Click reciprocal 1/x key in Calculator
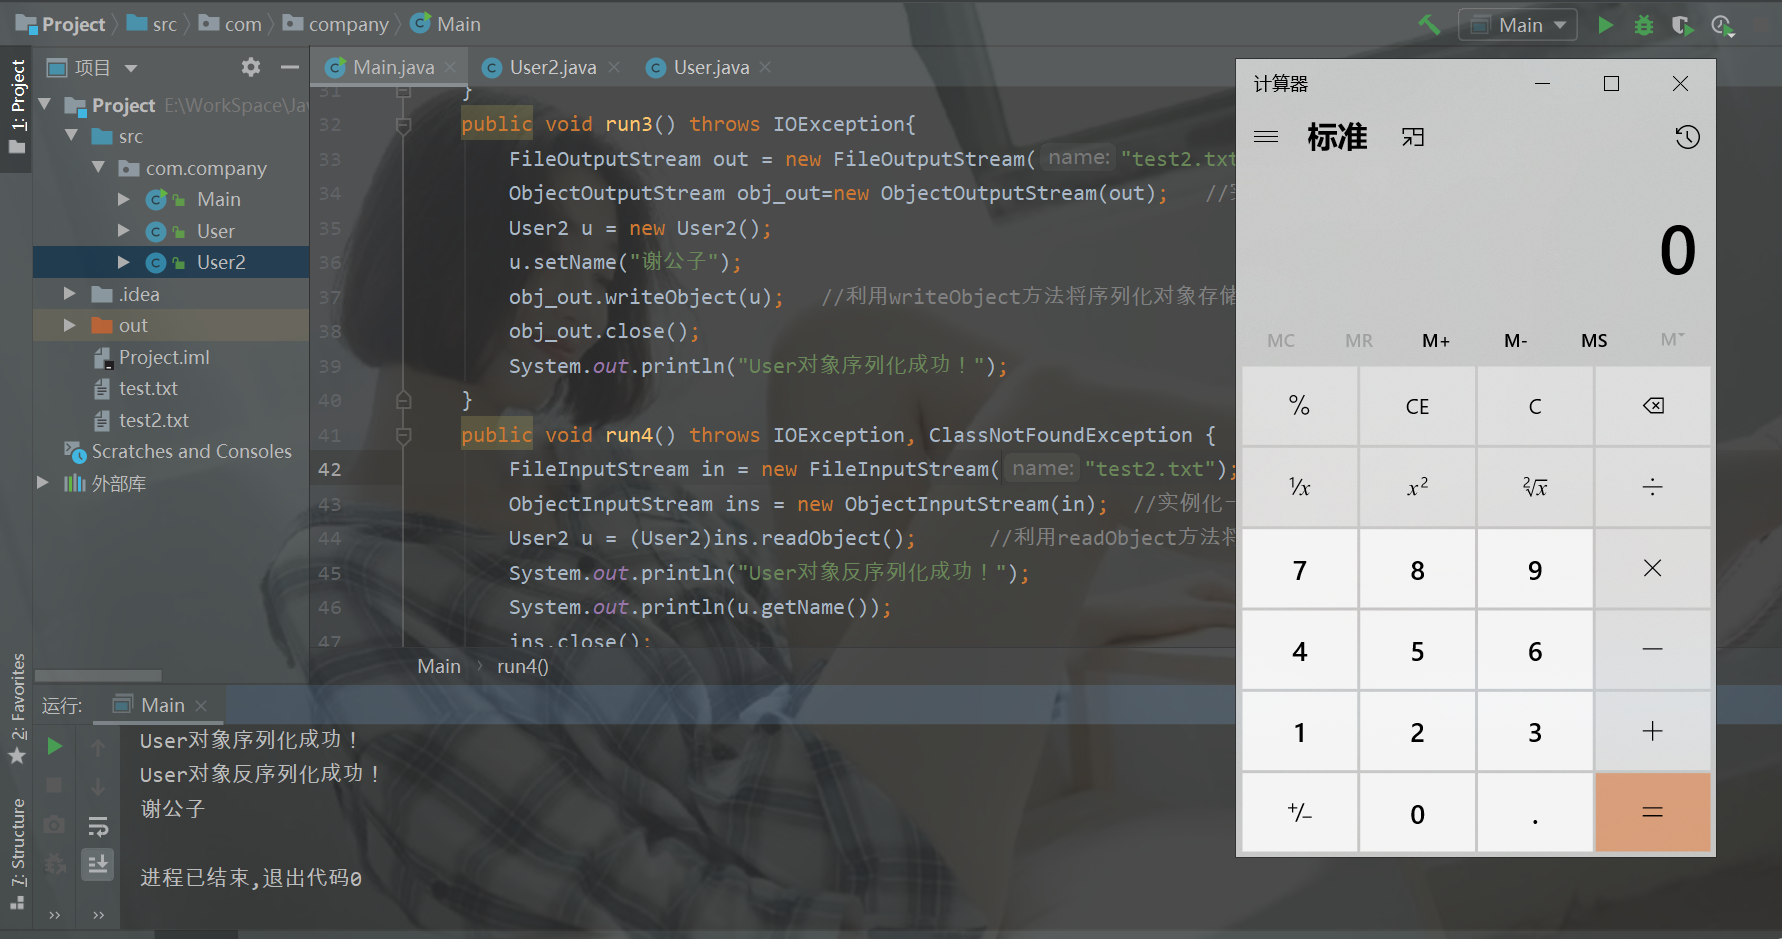Image resolution: width=1782 pixels, height=939 pixels. tap(1299, 487)
